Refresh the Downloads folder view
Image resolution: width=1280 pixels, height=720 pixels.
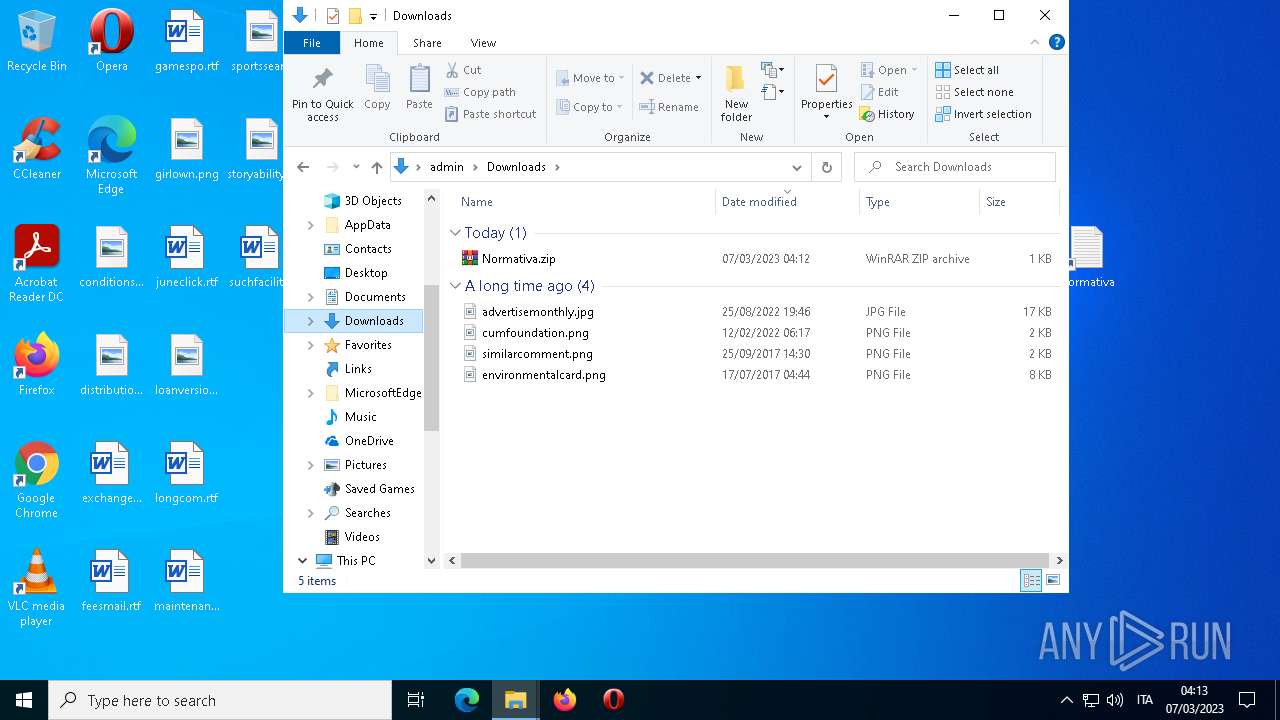click(826, 167)
